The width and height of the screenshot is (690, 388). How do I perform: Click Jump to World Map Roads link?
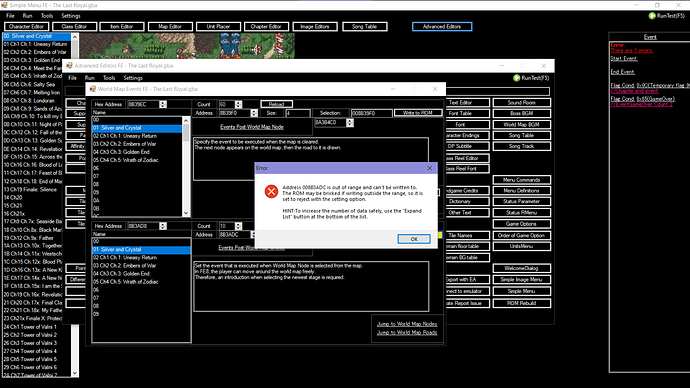[x=407, y=333]
